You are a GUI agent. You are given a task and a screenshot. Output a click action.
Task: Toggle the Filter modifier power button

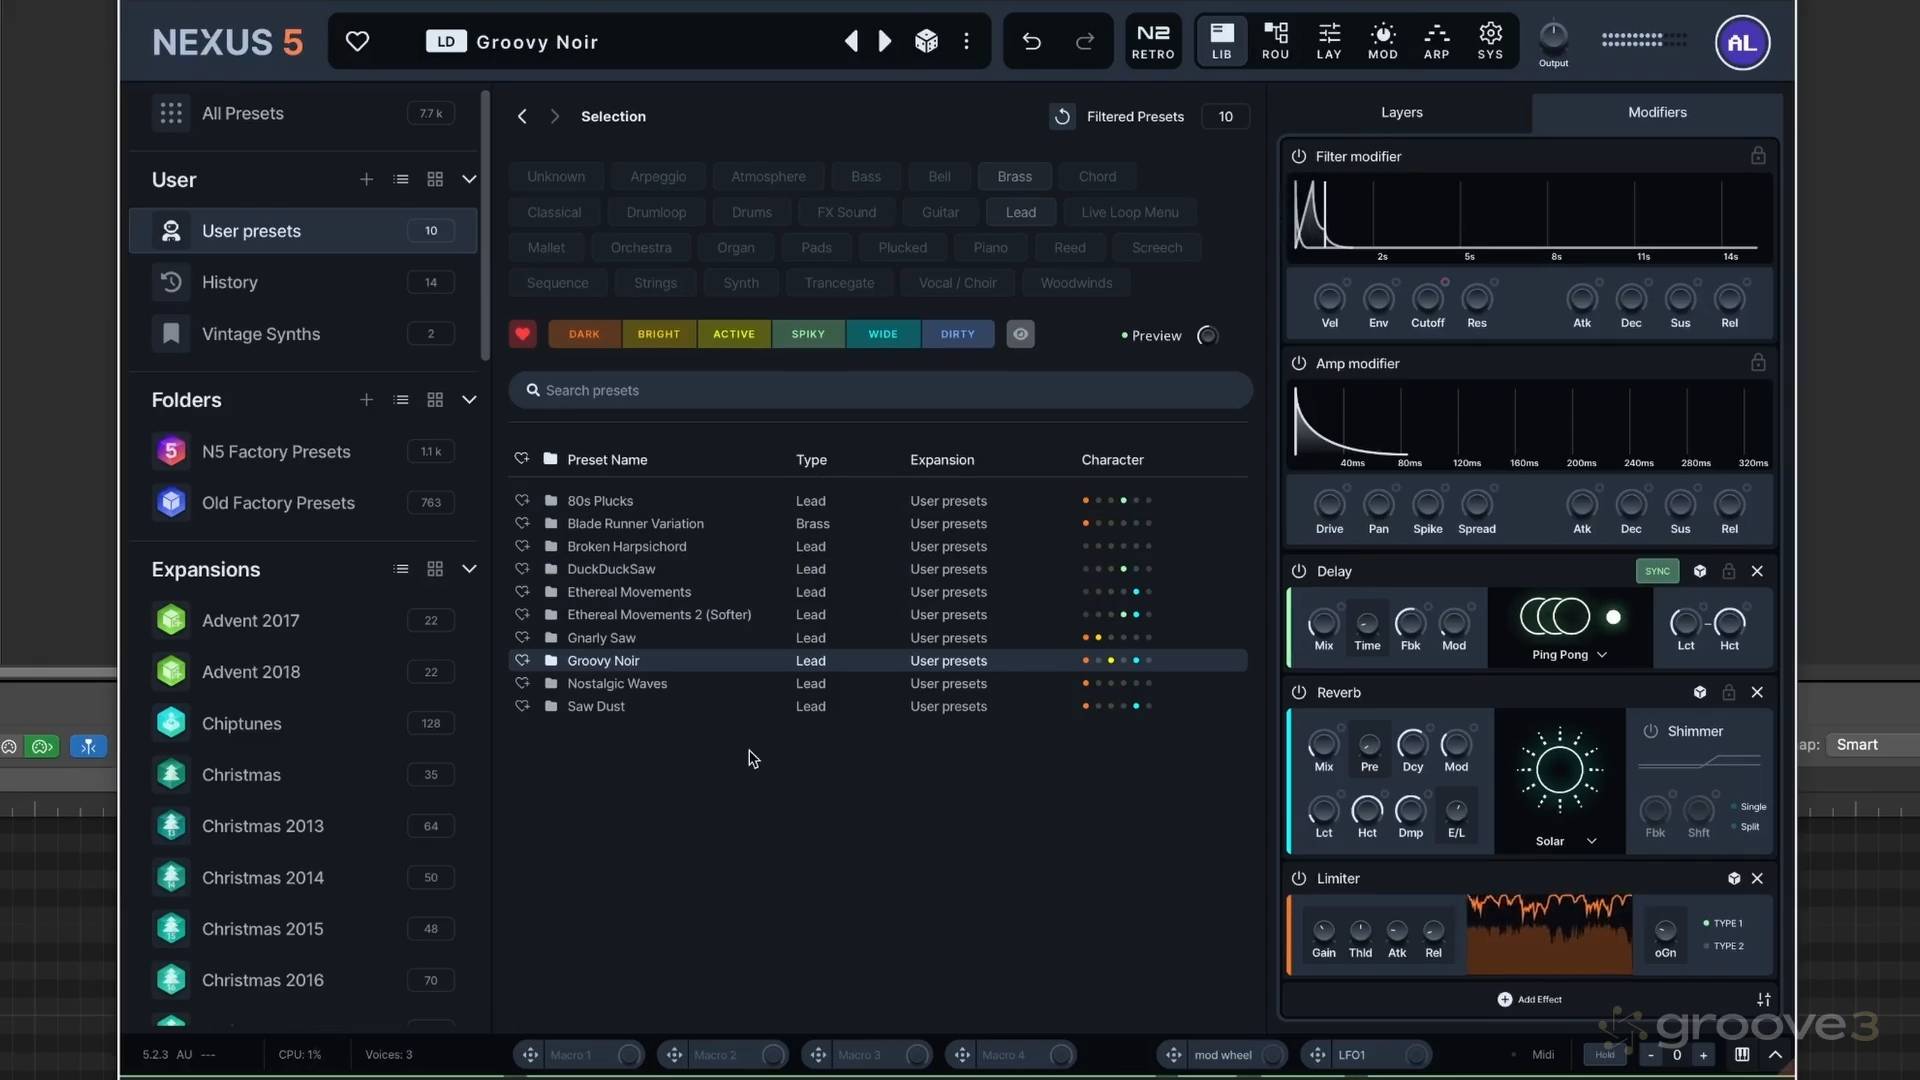pyautogui.click(x=1298, y=156)
